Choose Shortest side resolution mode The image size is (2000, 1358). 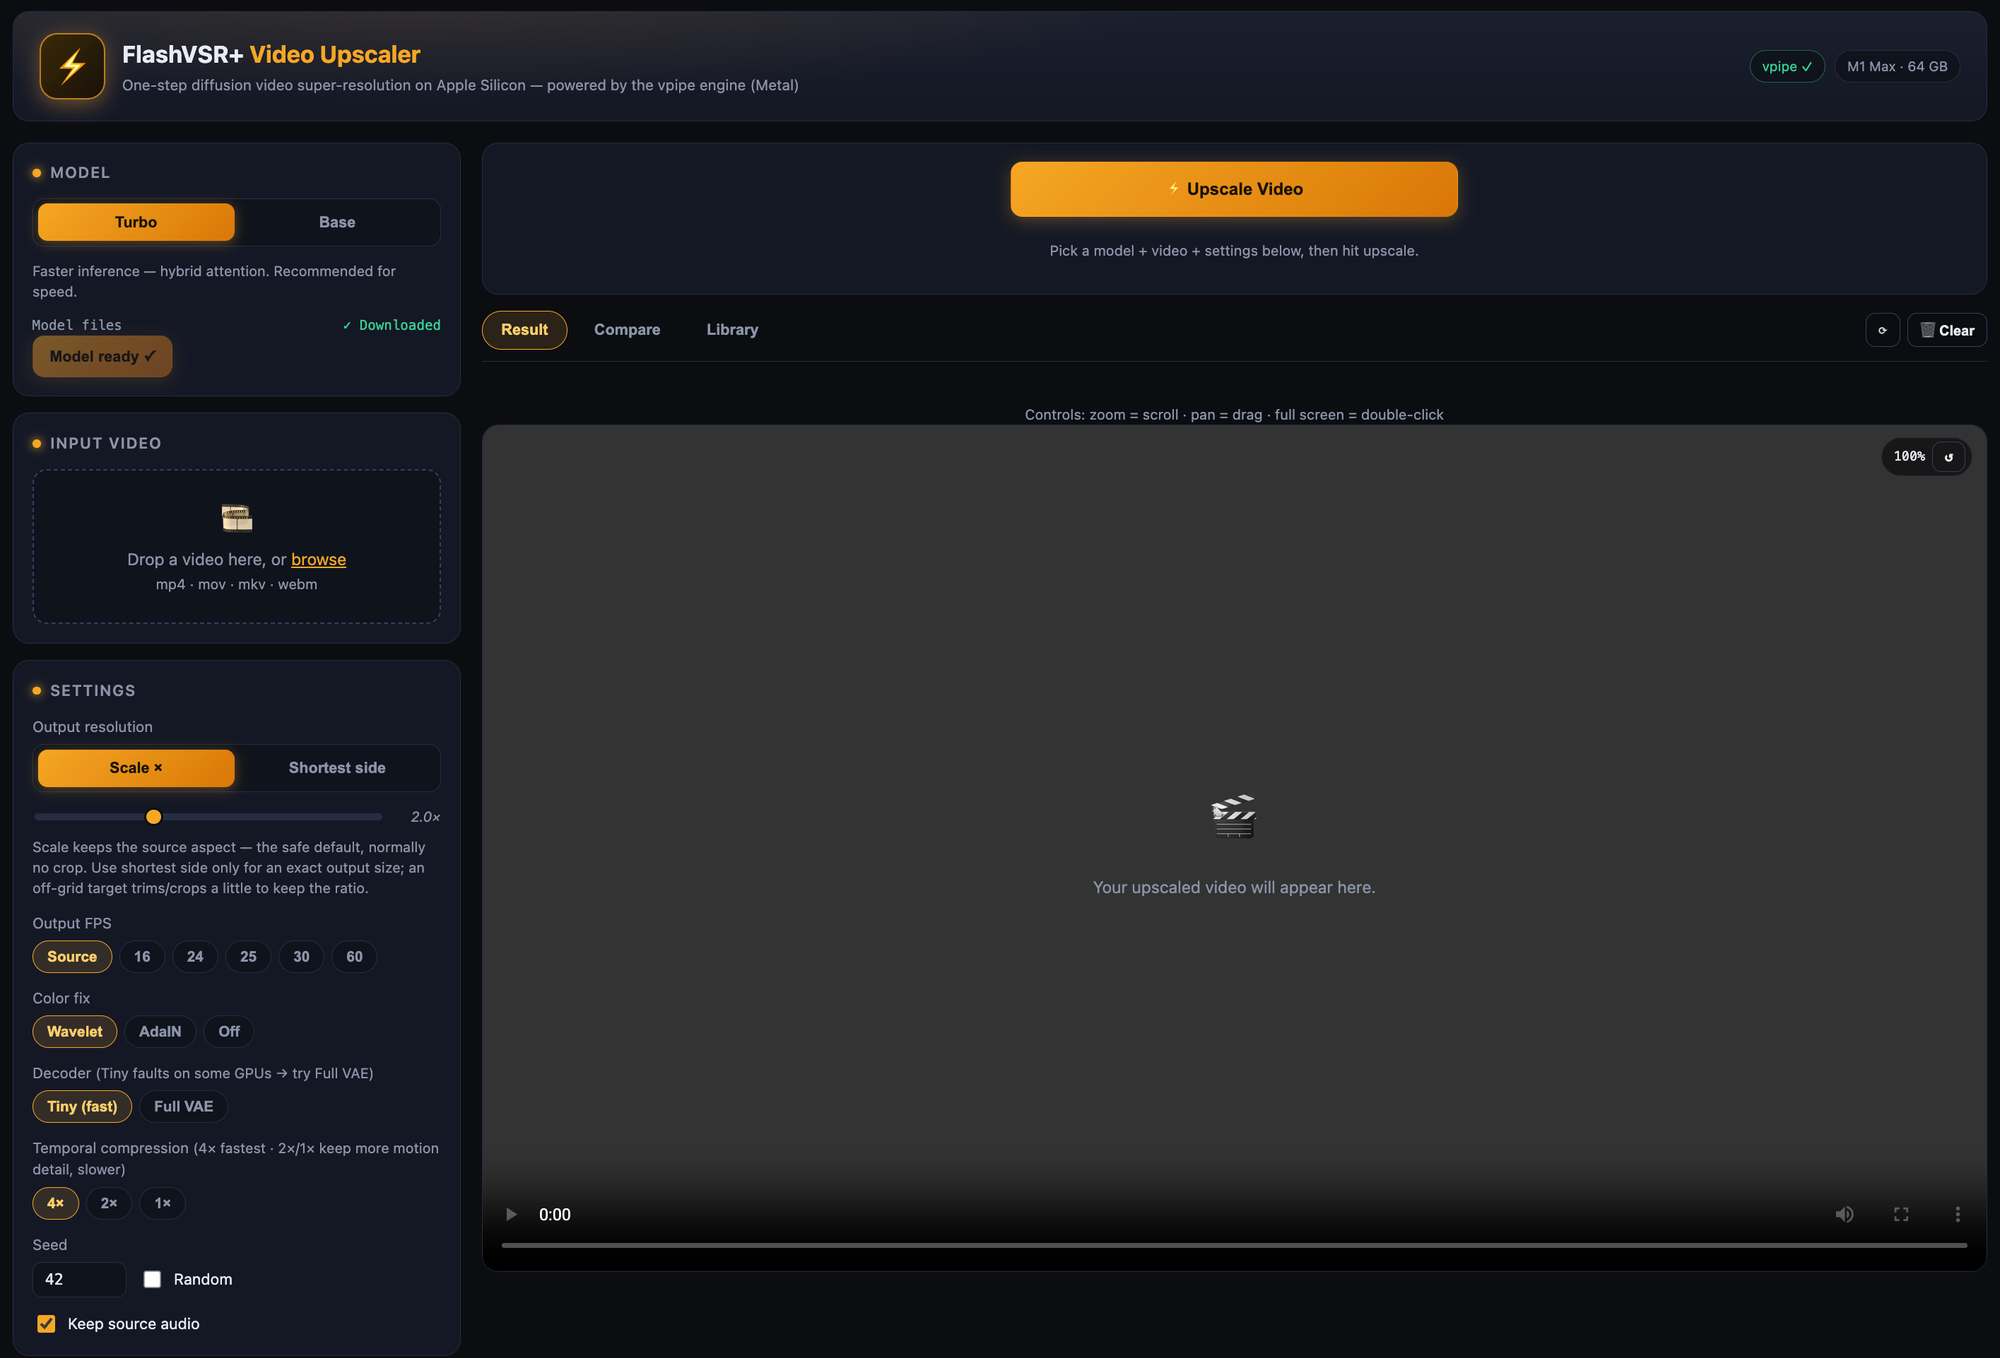pyautogui.click(x=337, y=768)
